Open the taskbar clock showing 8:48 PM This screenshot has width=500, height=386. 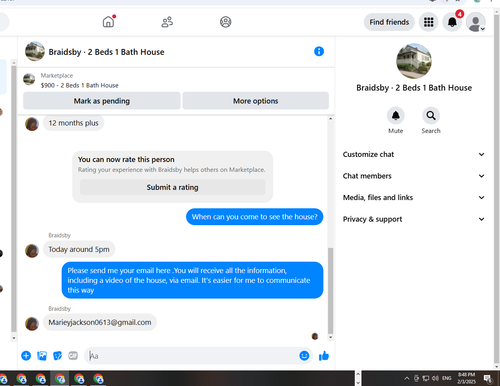466,378
